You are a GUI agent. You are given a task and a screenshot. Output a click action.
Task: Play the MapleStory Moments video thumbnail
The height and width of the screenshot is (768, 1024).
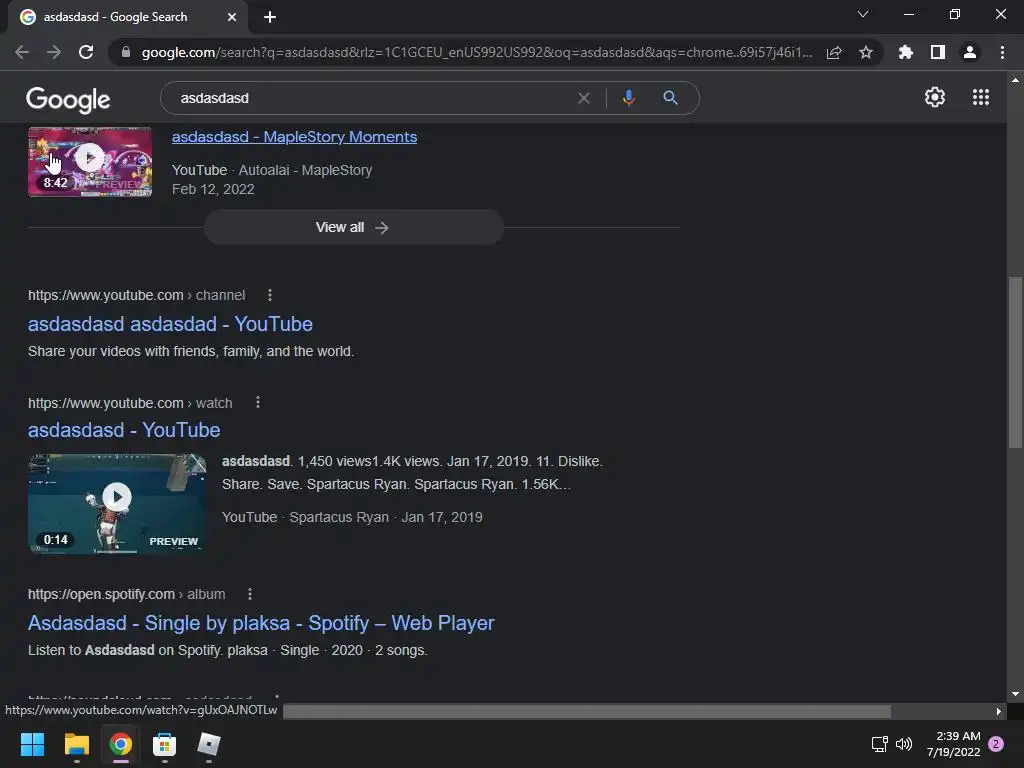pos(90,161)
